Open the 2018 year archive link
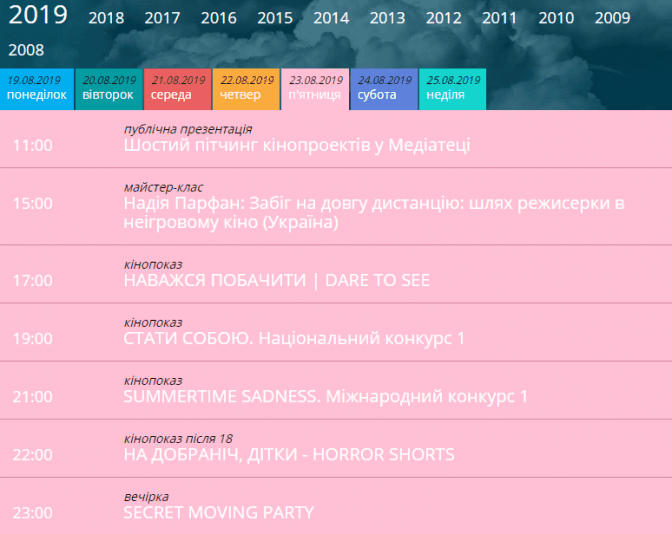Viewport: 672px width, 534px height. 106,18
